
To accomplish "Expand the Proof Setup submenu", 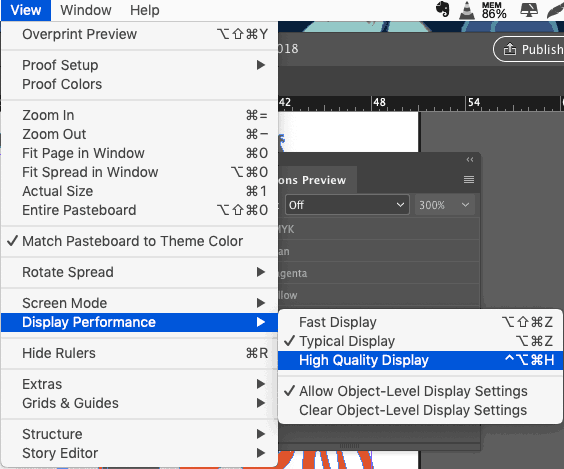I will [139, 65].
